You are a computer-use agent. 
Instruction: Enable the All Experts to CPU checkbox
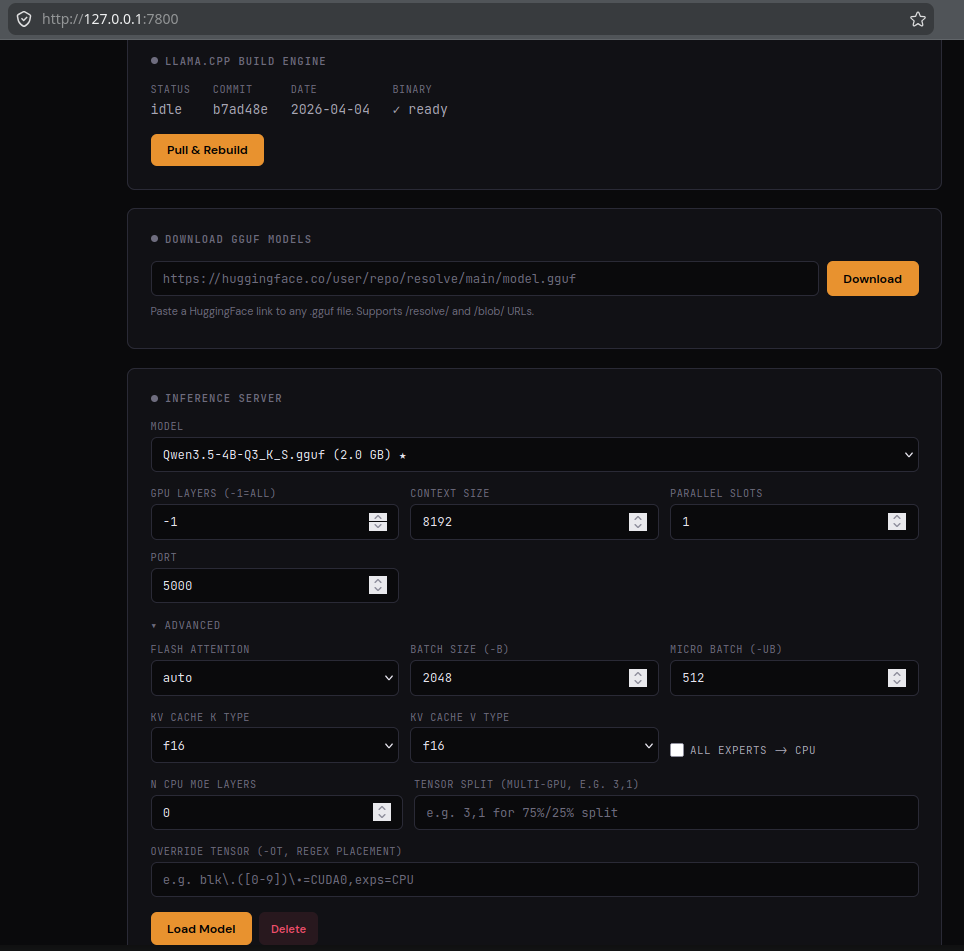[x=677, y=750]
